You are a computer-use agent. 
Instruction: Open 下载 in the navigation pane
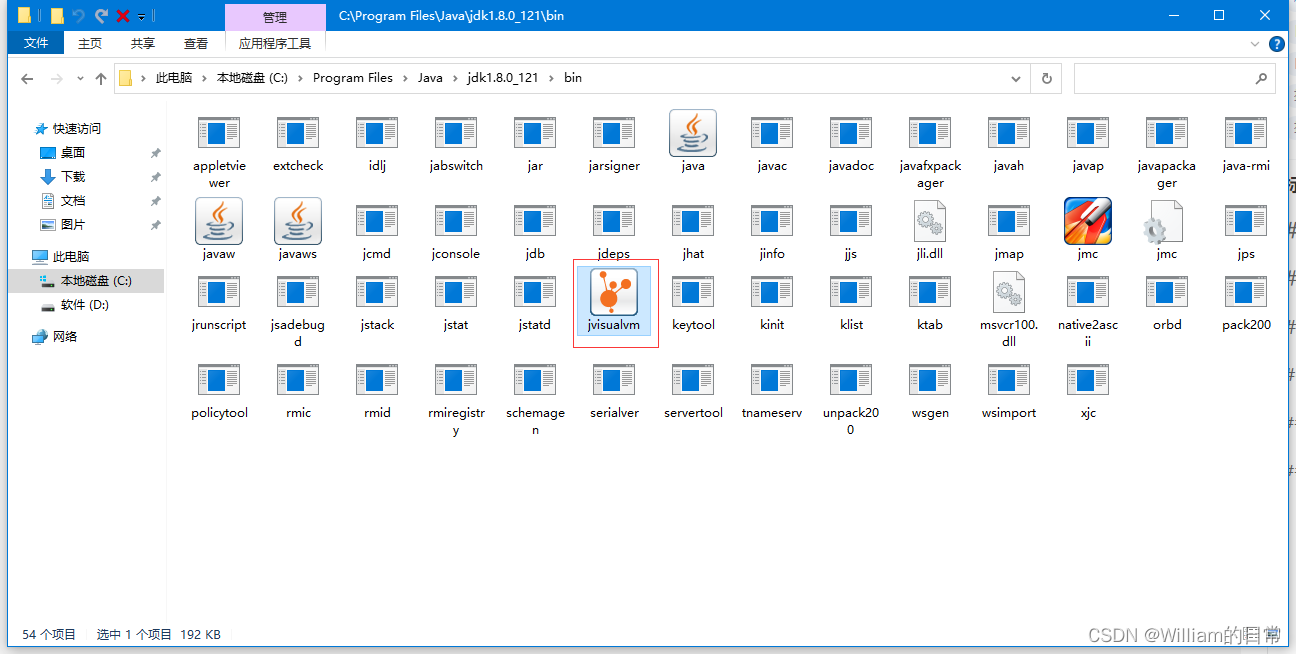point(73,177)
